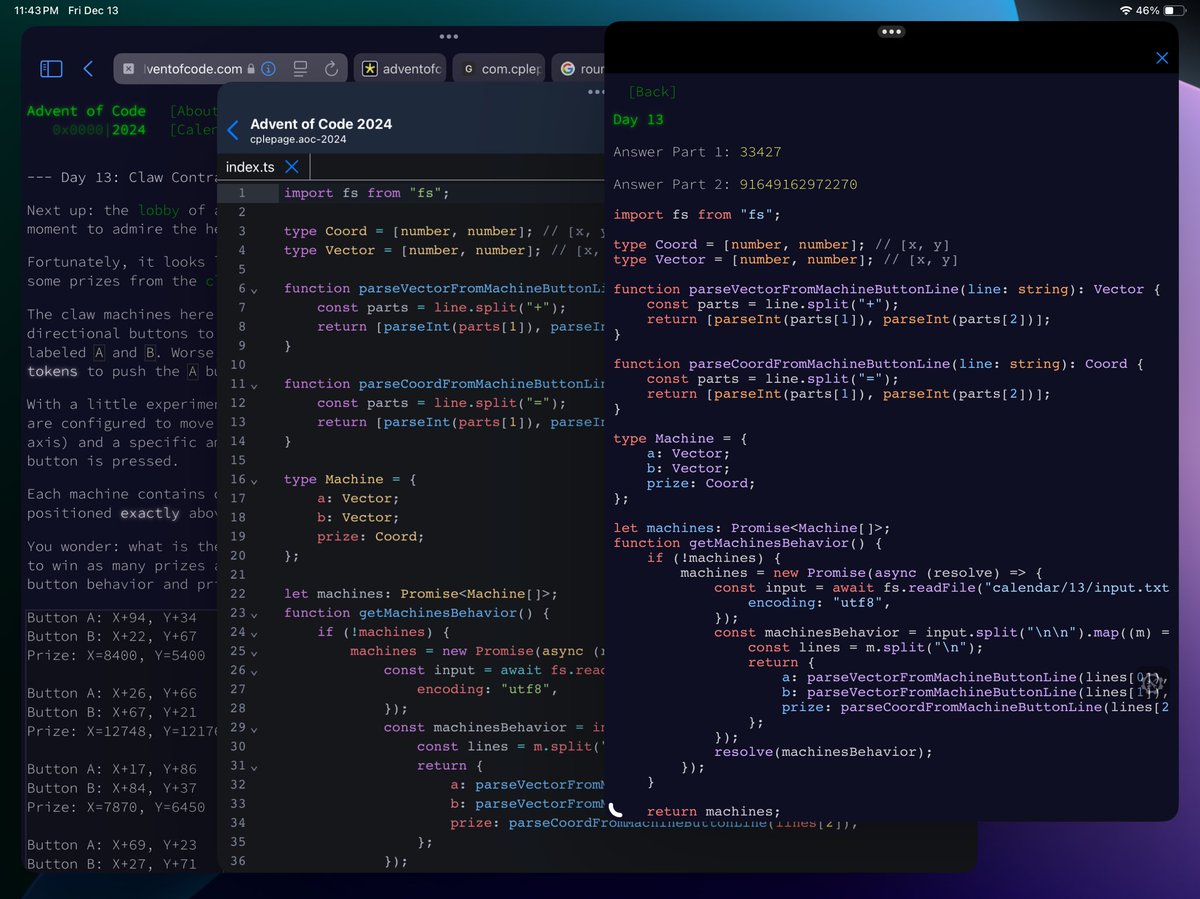Go back in Safari
Image resolution: width=1200 pixels, height=899 pixels.
(x=88, y=69)
